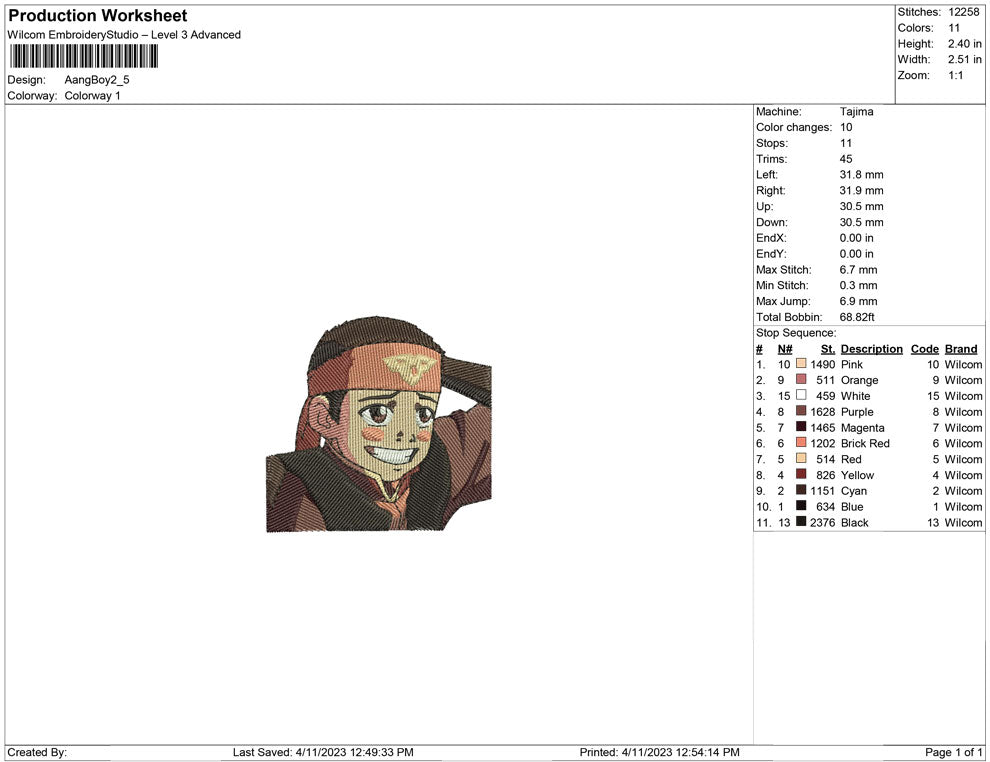The width and height of the screenshot is (990, 762).
Task: Click the Zoom value 1:1
Action: click(955, 75)
